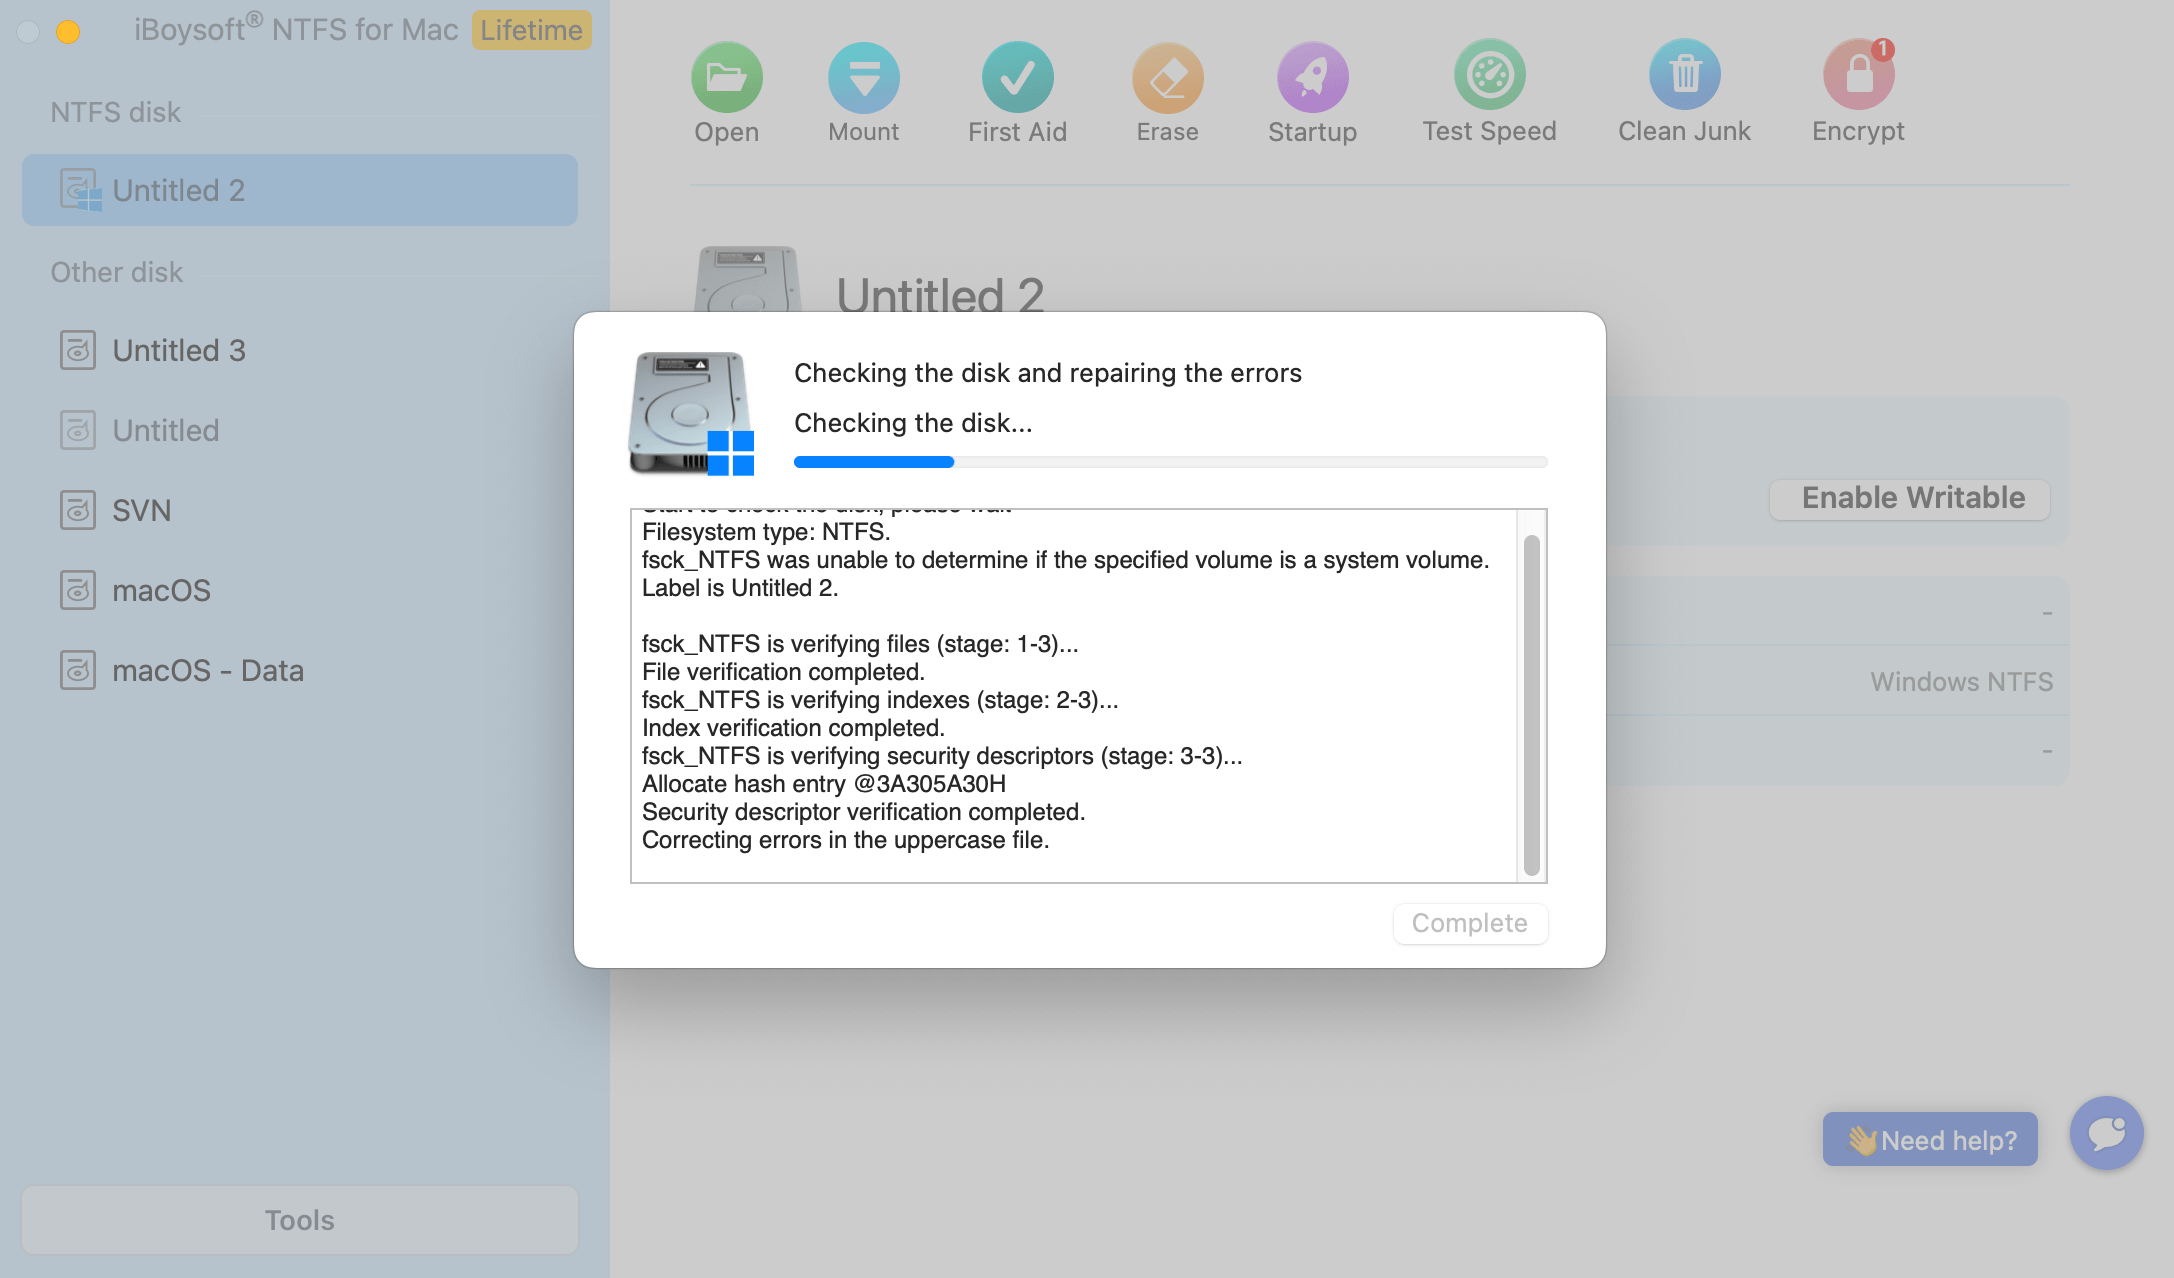Click the 'Checking the disk...' status text

click(x=913, y=423)
